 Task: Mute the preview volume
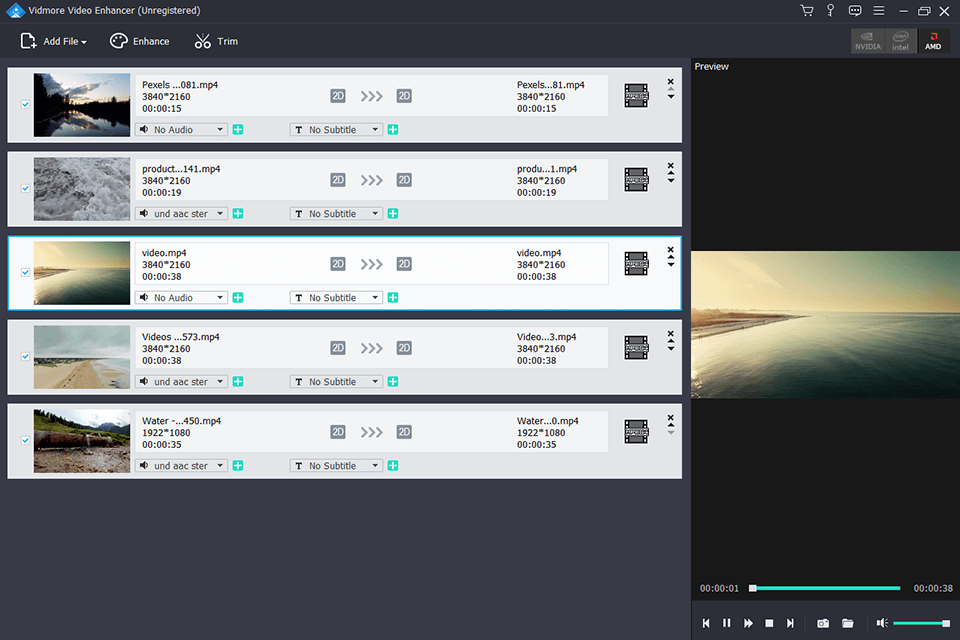[x=882, y=623]
